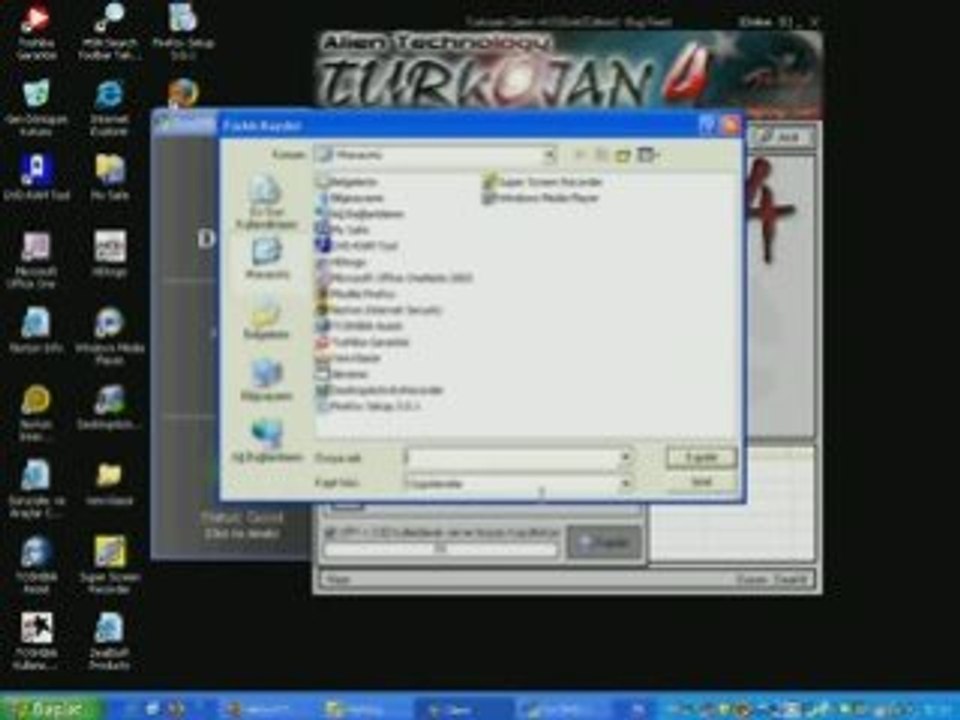Select Super Screen Recorder in file list
This screenshot has height=720, width=960.
(542, 182)
